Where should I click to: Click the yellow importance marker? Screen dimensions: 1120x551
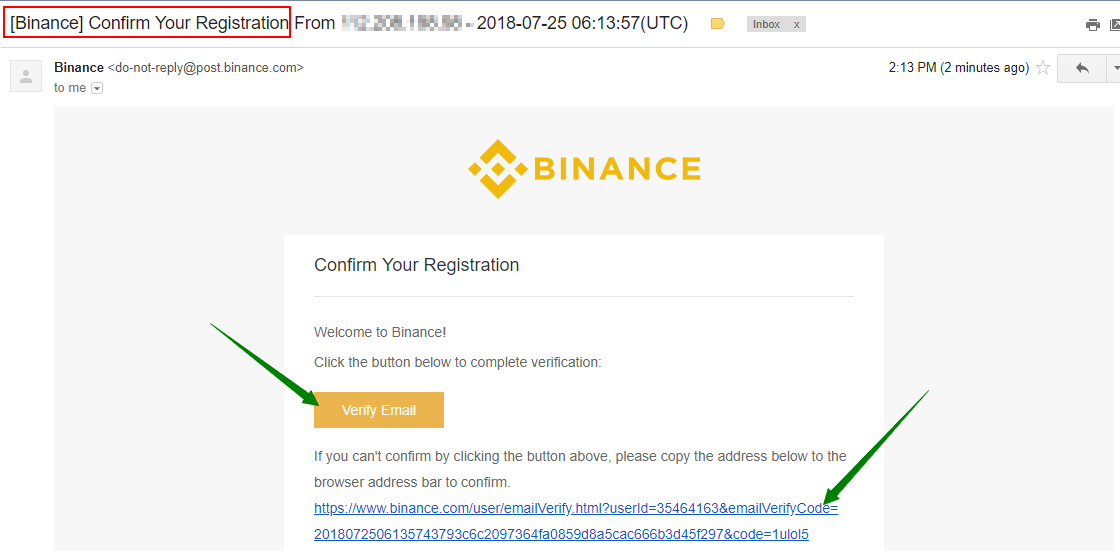718,24
